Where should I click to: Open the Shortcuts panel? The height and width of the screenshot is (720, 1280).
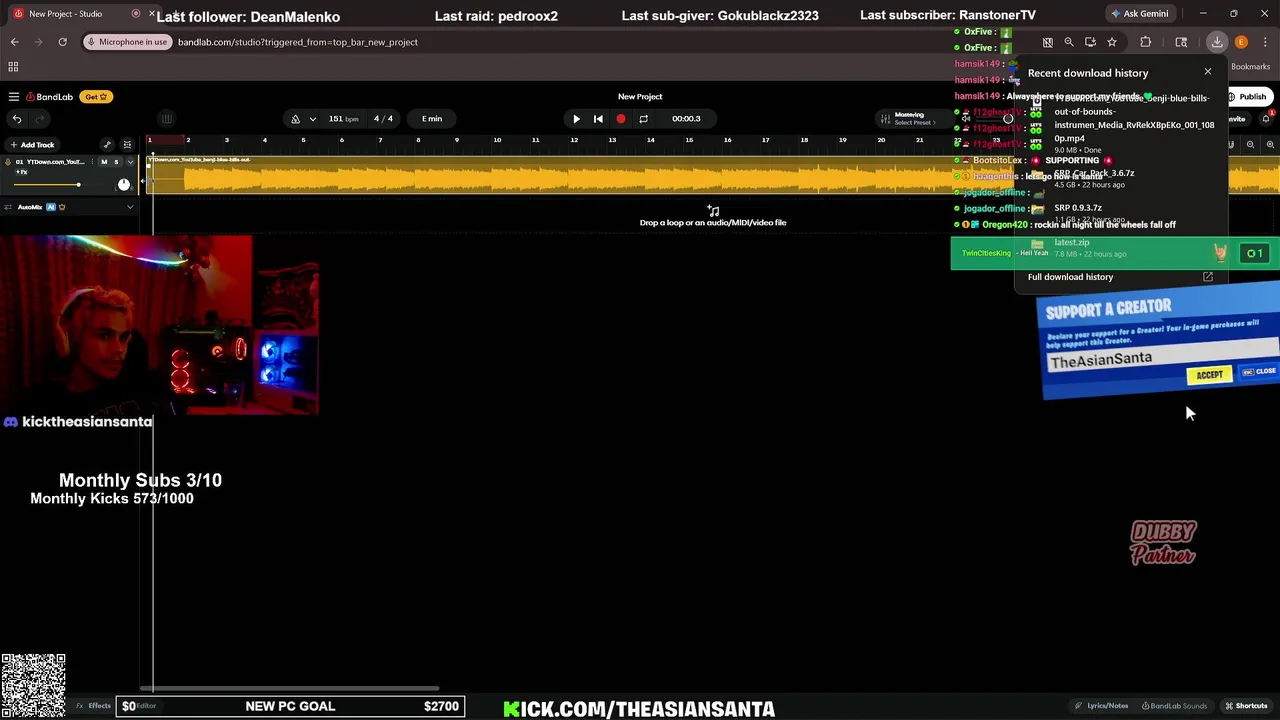pyautogui.click(x=1246, y=706)
